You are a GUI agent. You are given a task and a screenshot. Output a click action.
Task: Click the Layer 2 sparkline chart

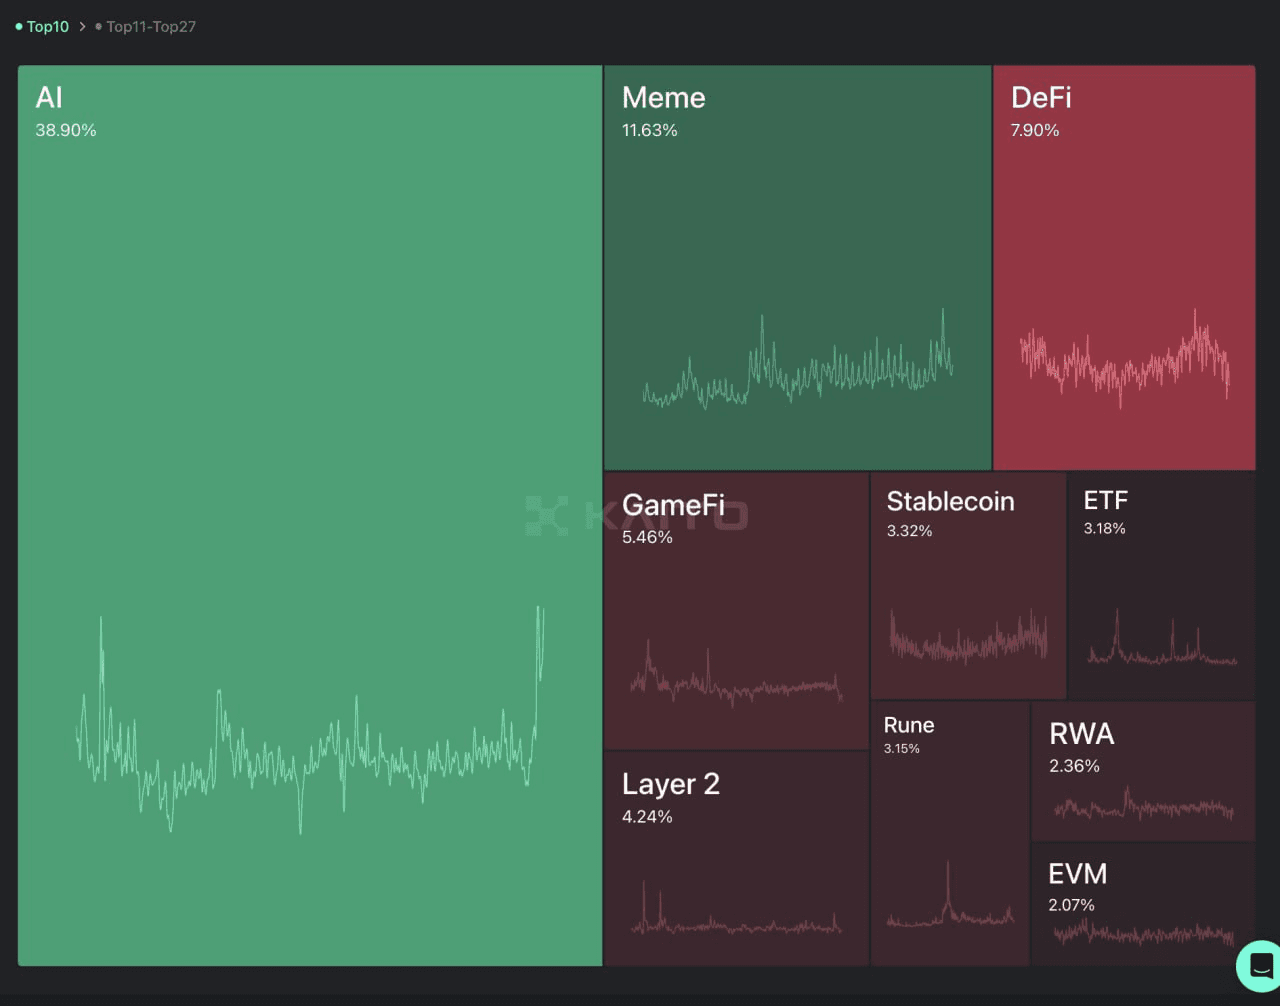[736, 908]
